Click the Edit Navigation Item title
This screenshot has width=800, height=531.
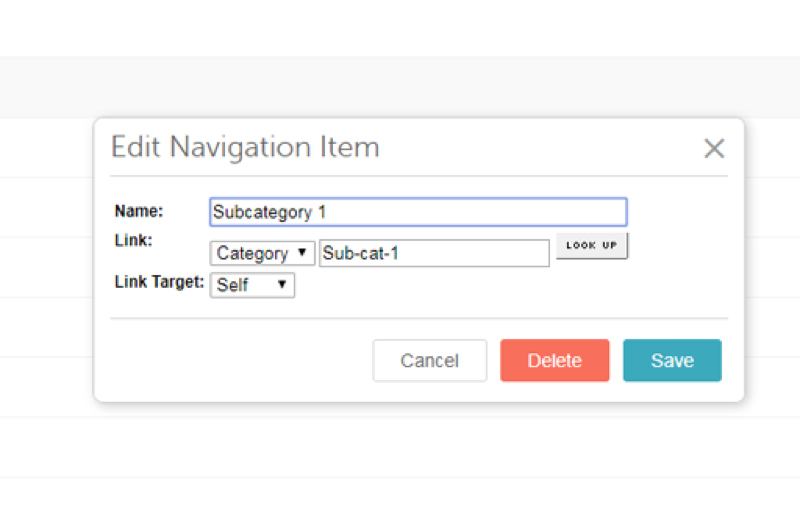point(245,147)
